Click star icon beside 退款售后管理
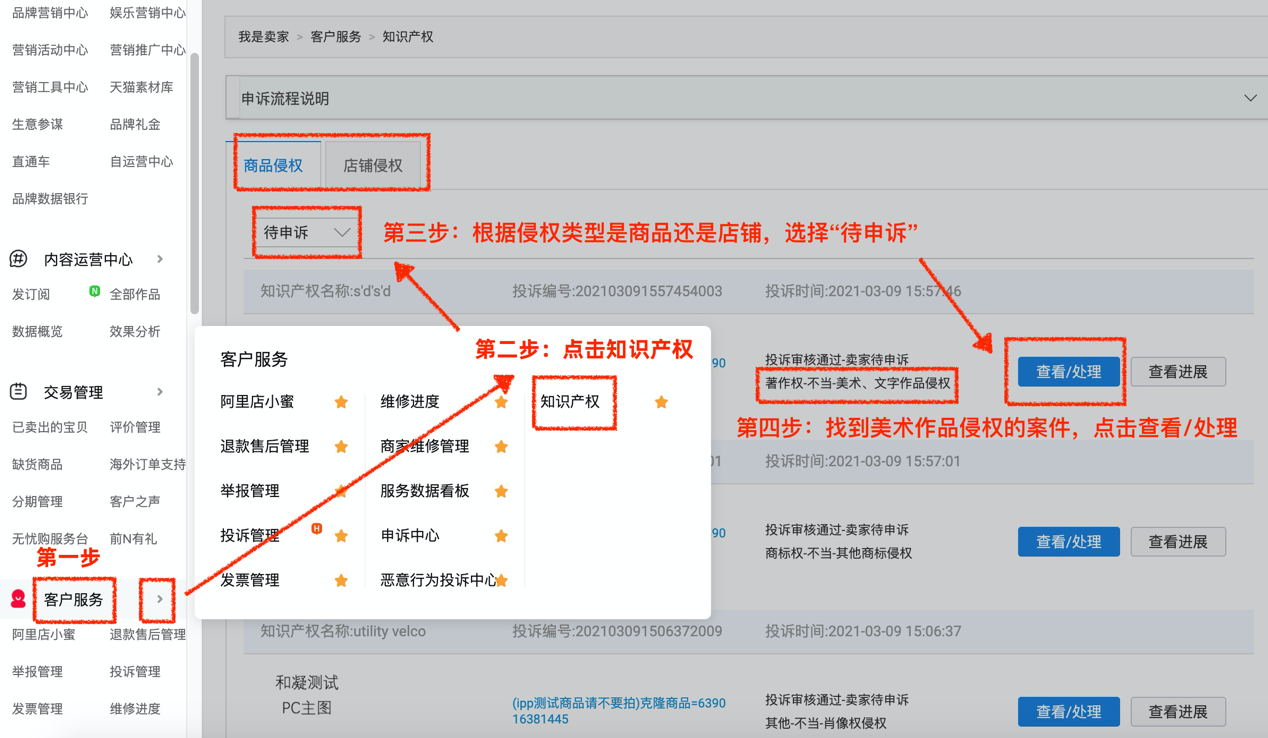The height and width of the screenshot is (738, 1268). tap(341, 447)
